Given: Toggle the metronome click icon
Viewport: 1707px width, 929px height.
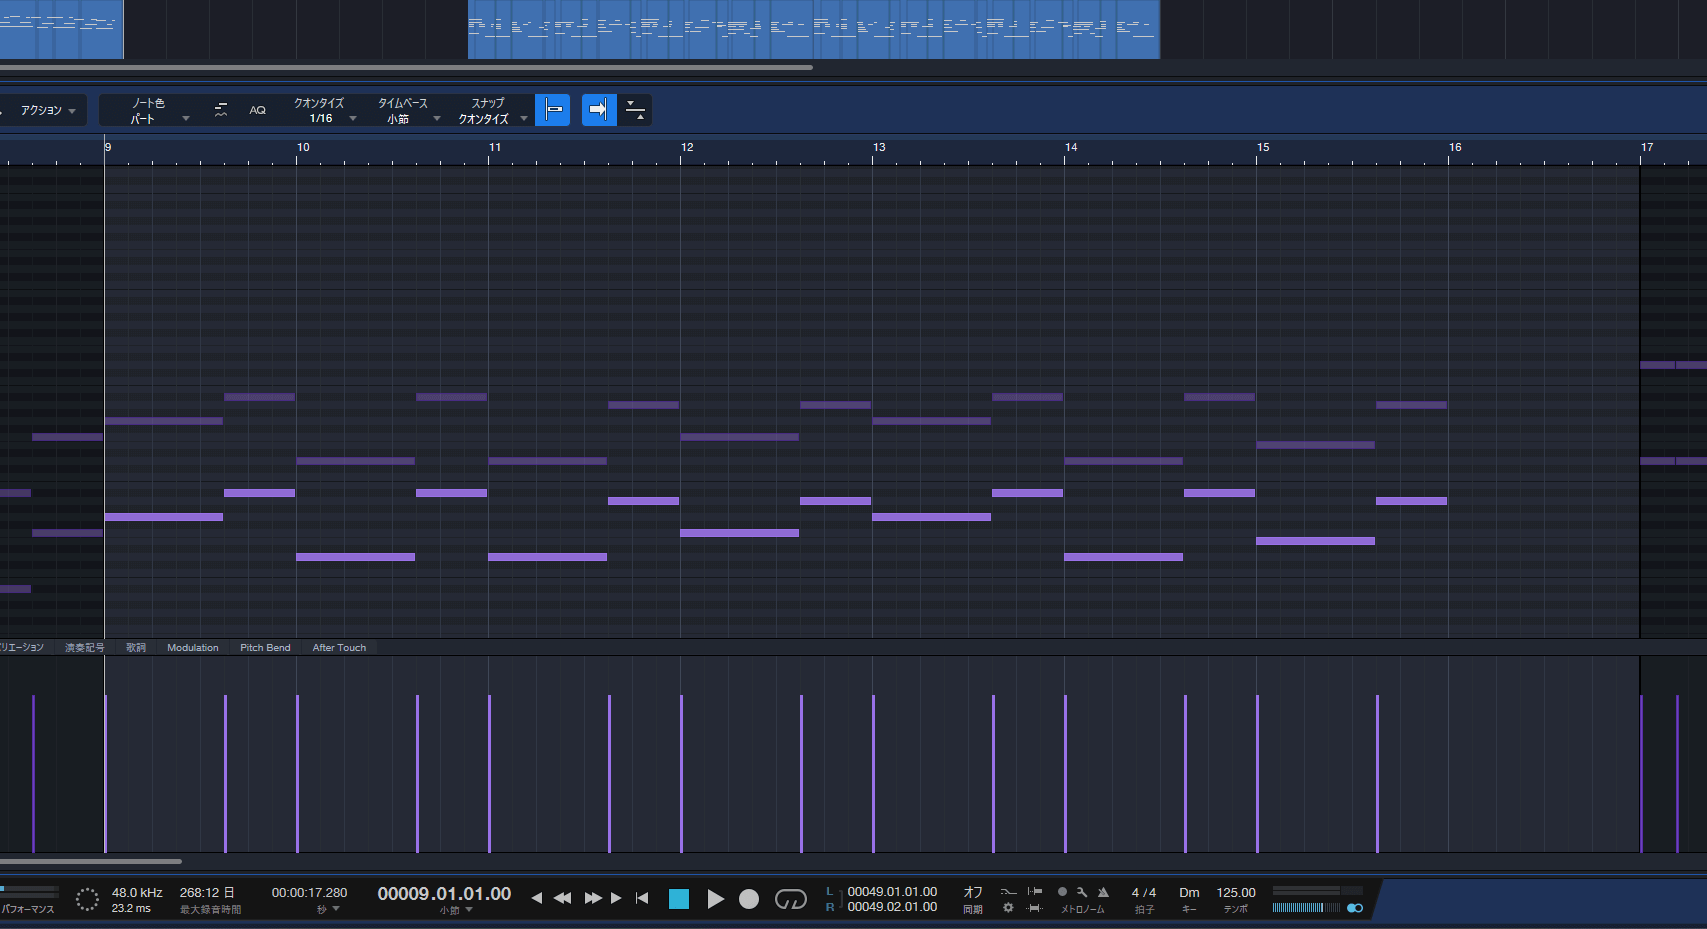Looking at the screenshot, I should 1103,891.
